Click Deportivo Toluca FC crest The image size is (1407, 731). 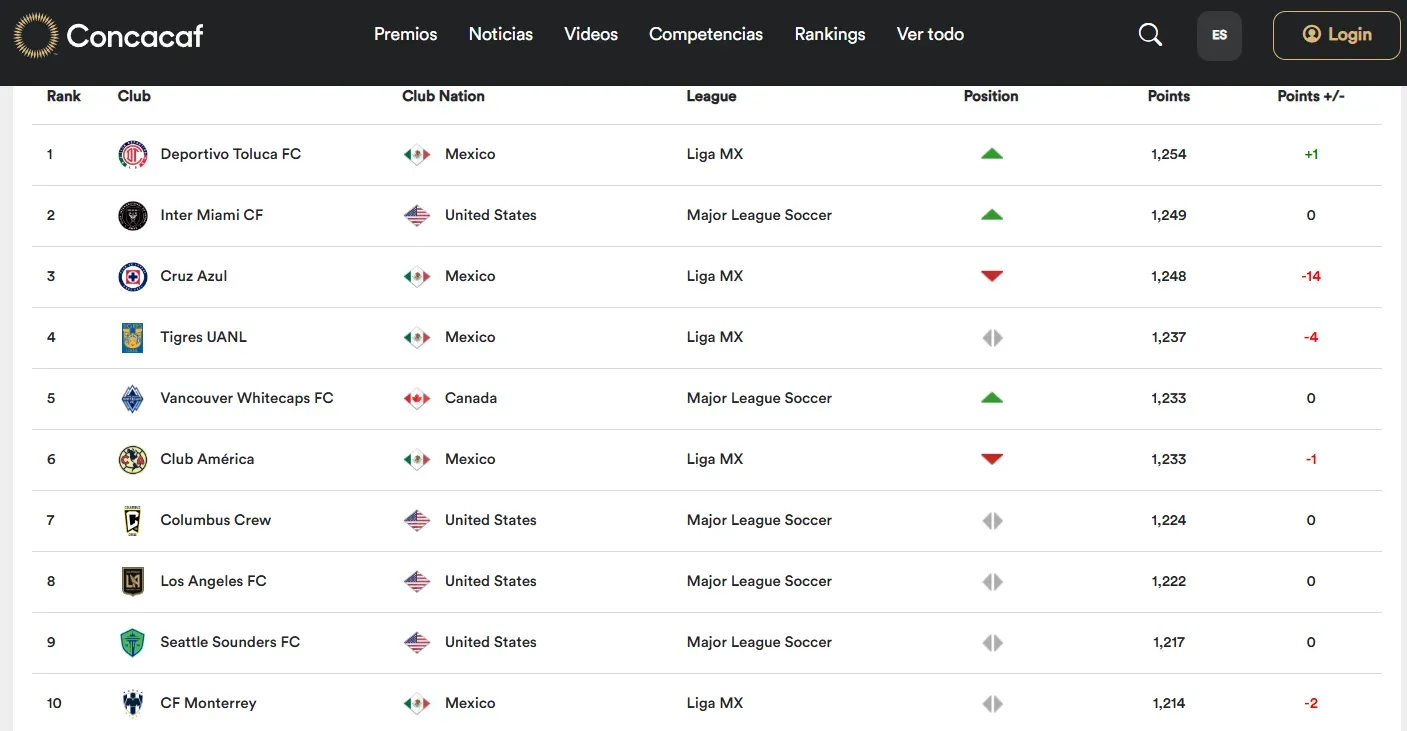133,155
